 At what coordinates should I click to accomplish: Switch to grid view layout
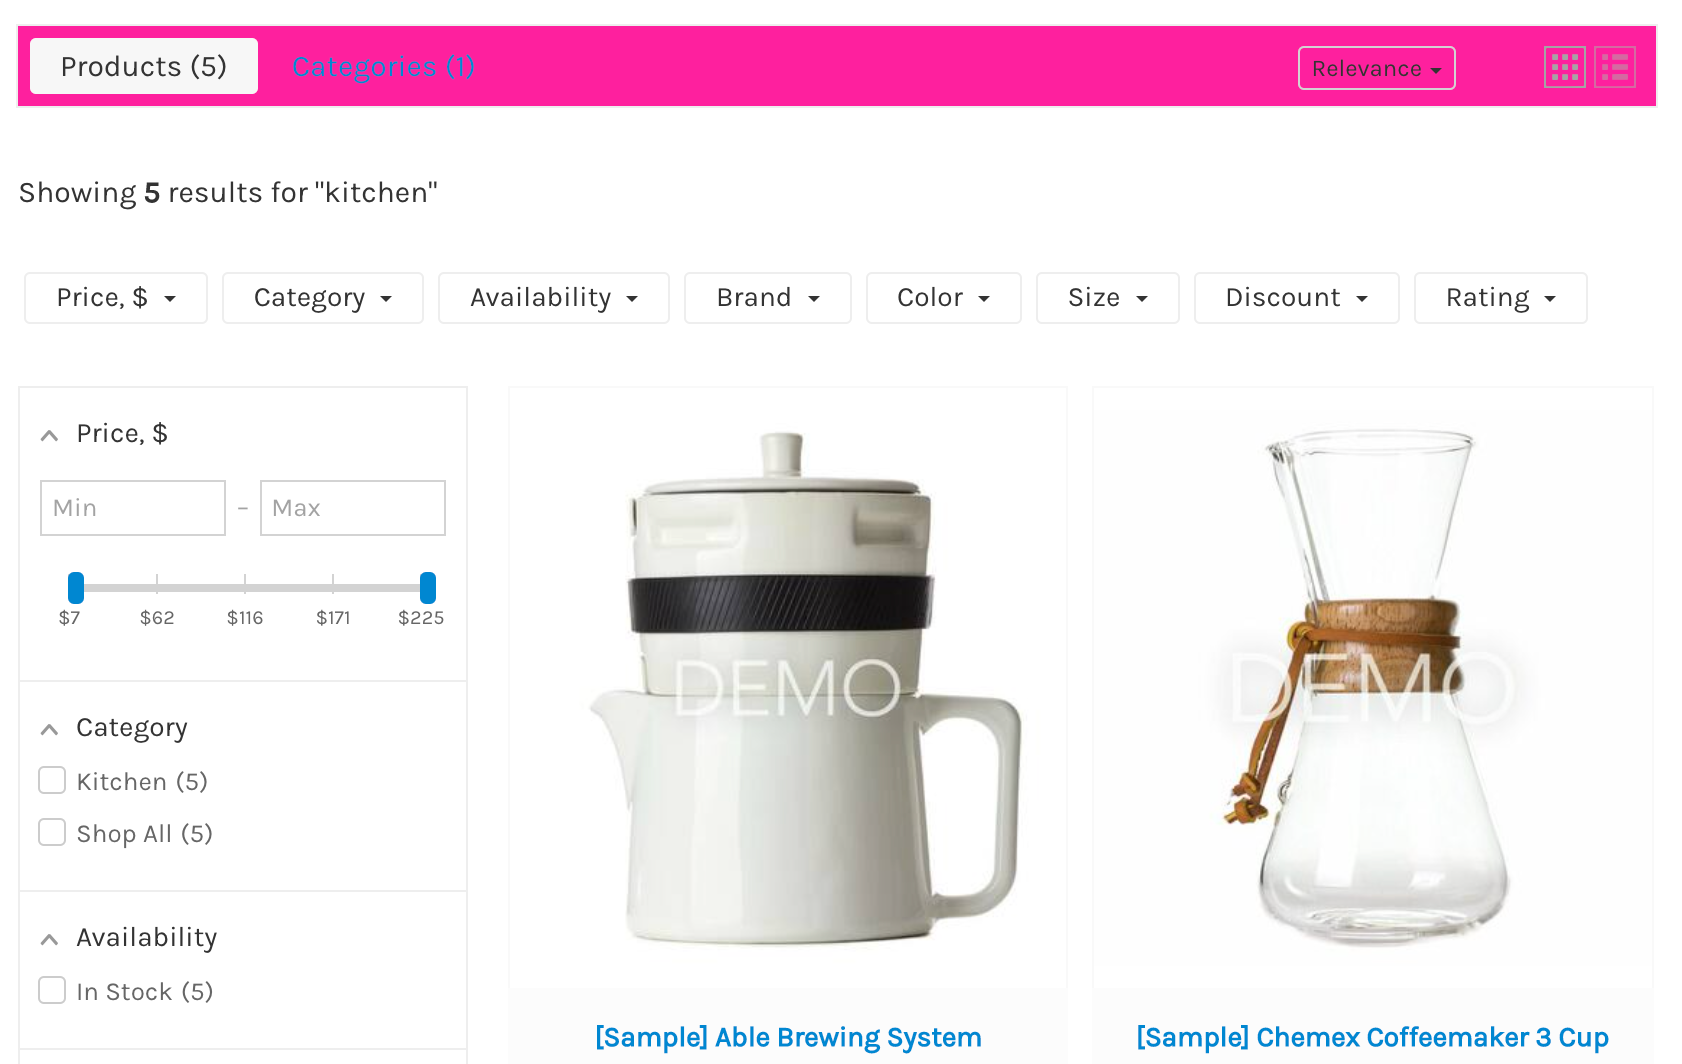[1564, 68]
